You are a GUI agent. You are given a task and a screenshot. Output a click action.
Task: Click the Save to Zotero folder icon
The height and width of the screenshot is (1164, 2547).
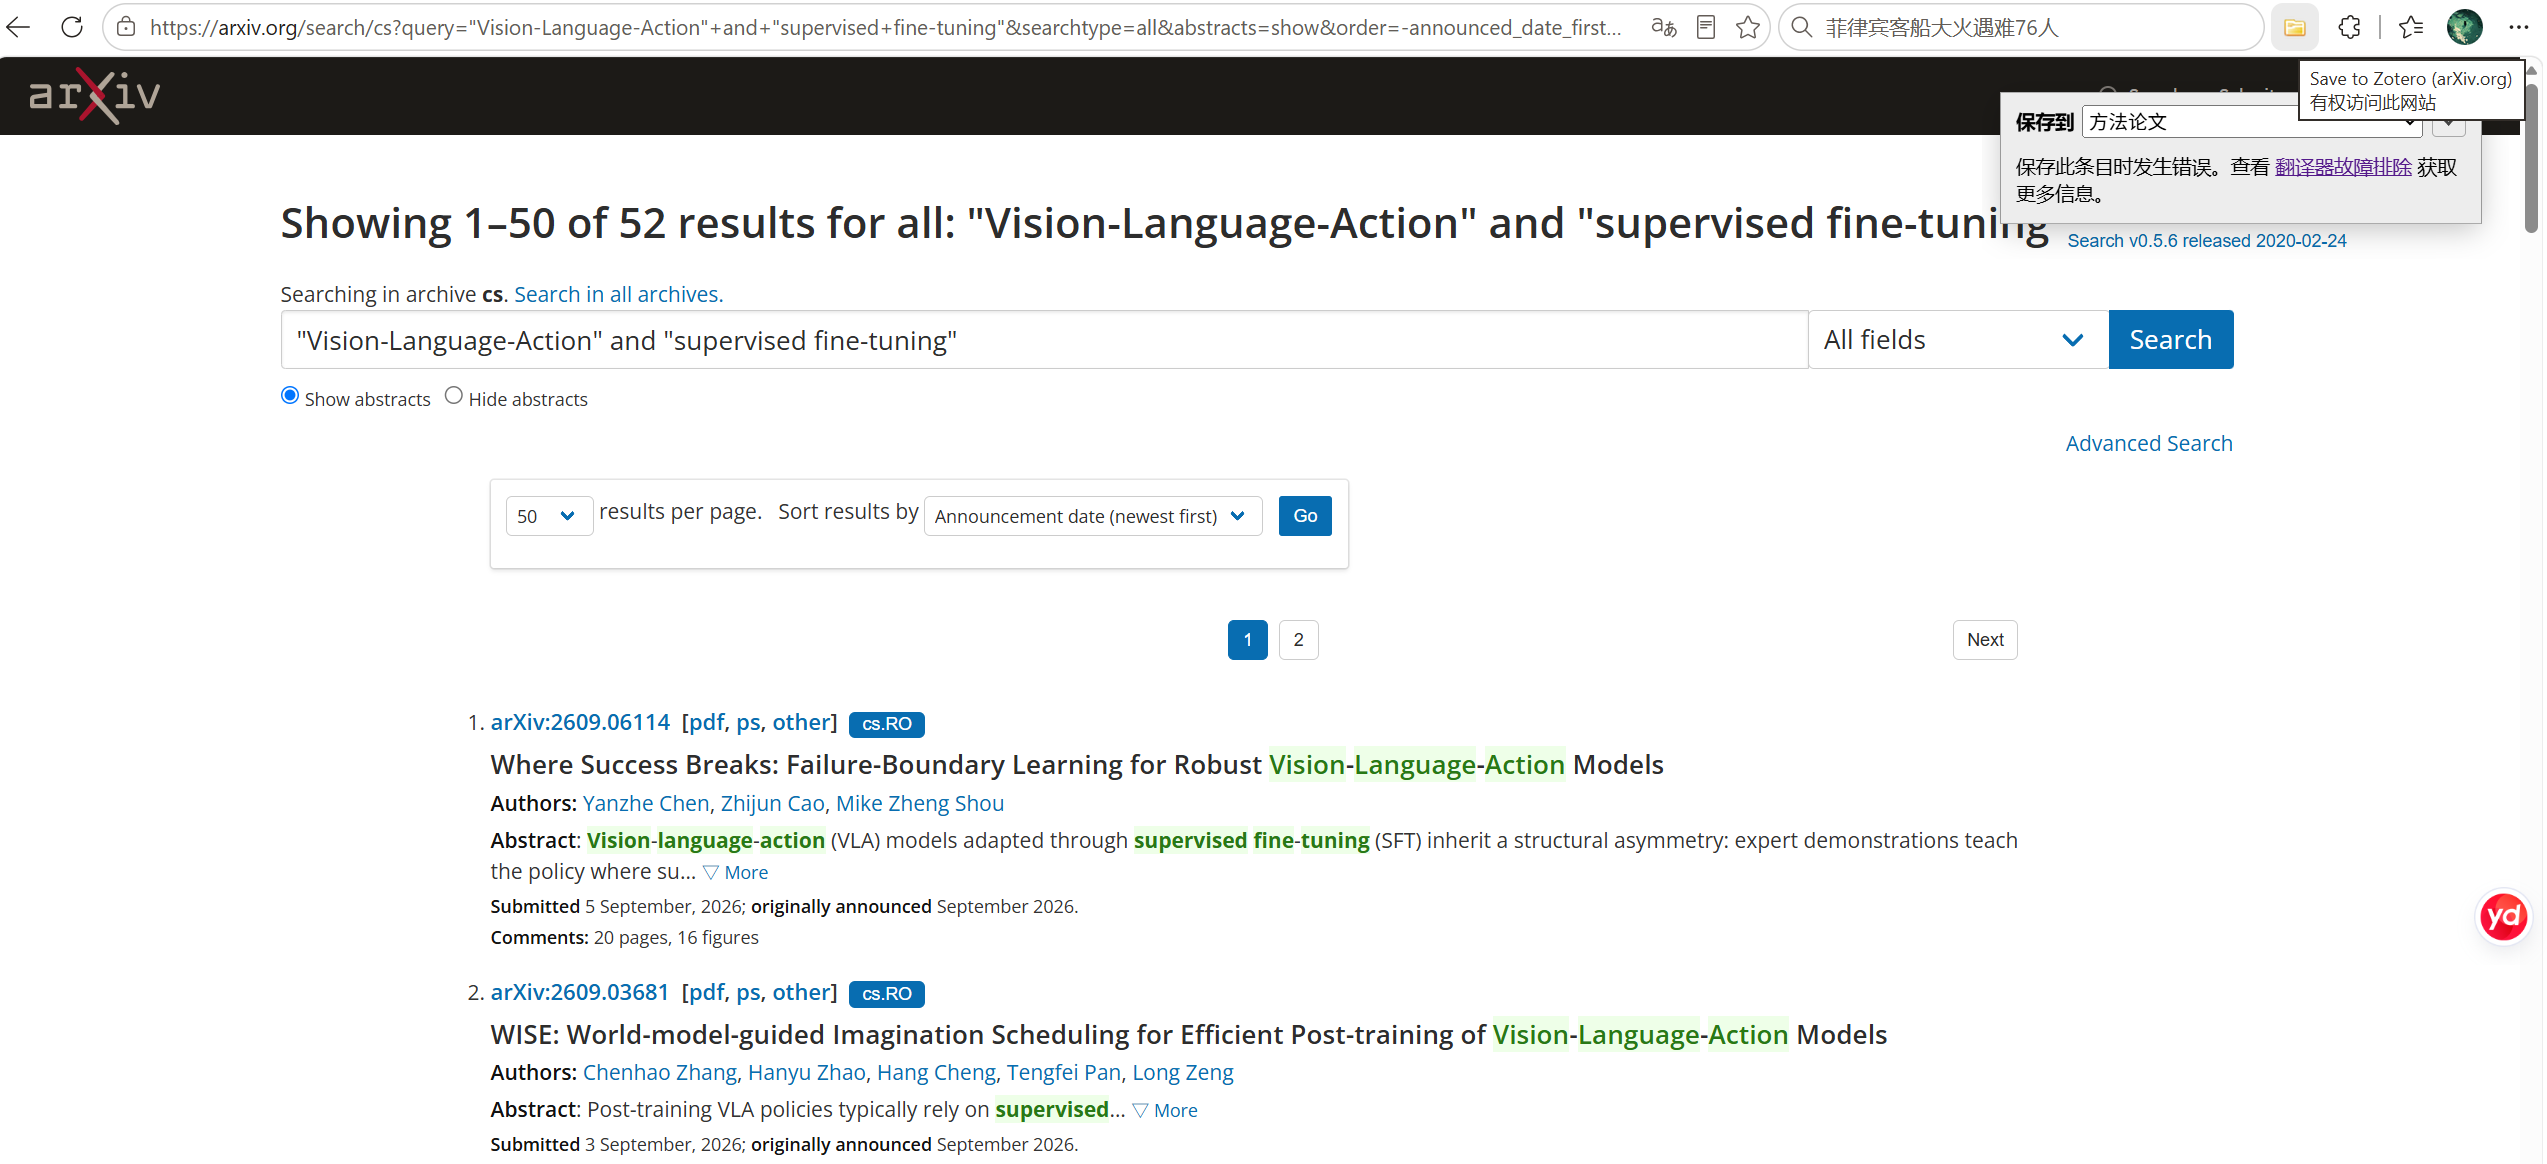pyautogui.click(x=2294, y=27)
